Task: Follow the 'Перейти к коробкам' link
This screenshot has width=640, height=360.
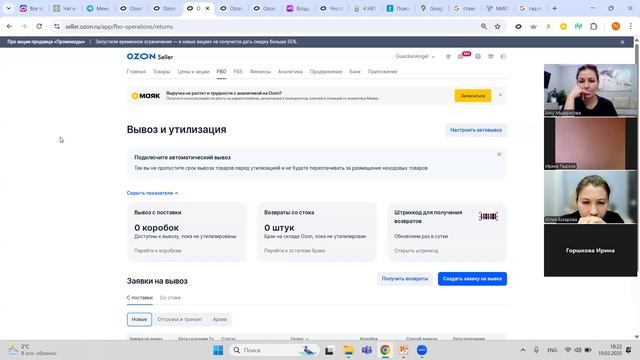Action: [158, 251]
